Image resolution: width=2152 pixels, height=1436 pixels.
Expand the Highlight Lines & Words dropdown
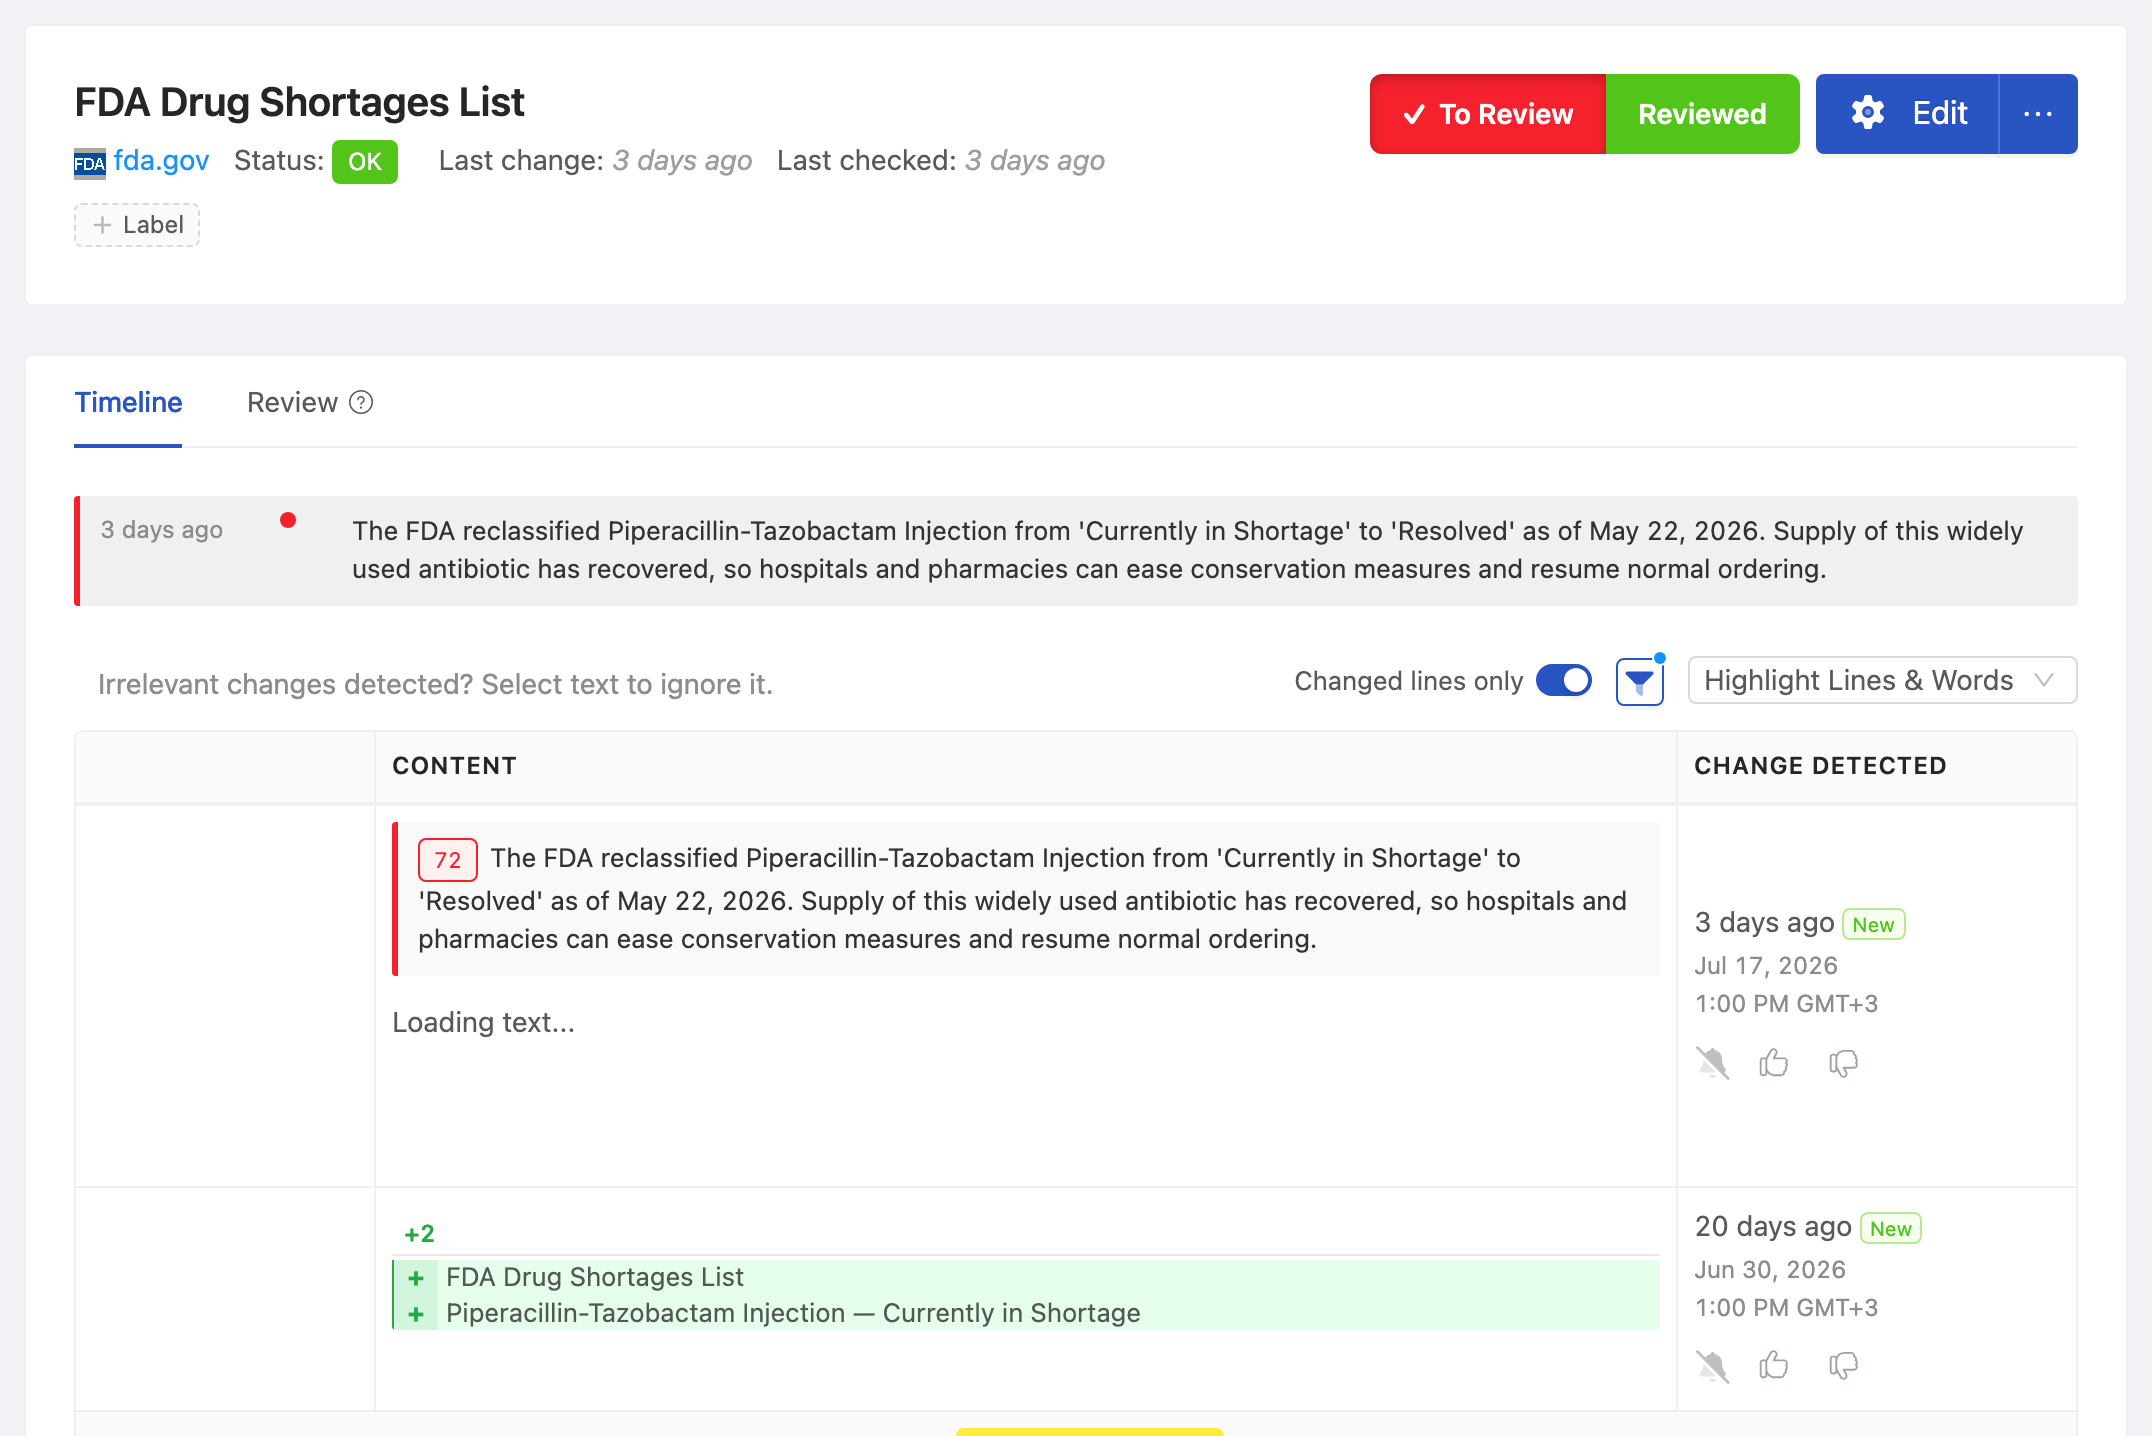click(1882, 681)
